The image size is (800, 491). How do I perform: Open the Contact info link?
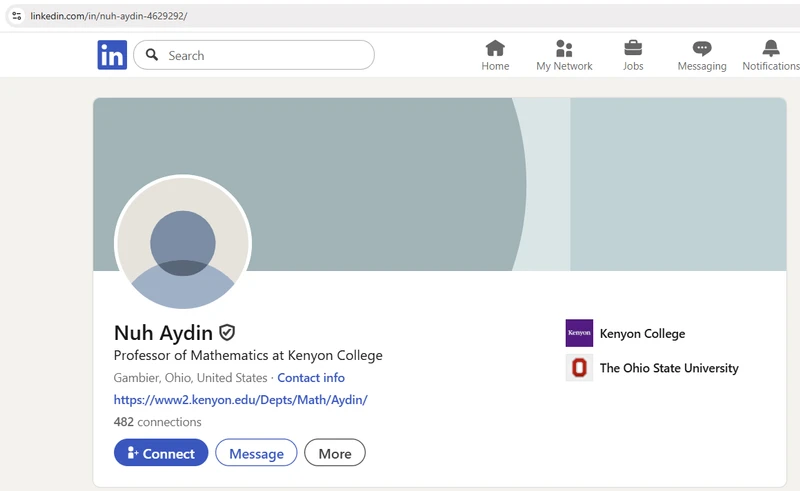[311, 378]
